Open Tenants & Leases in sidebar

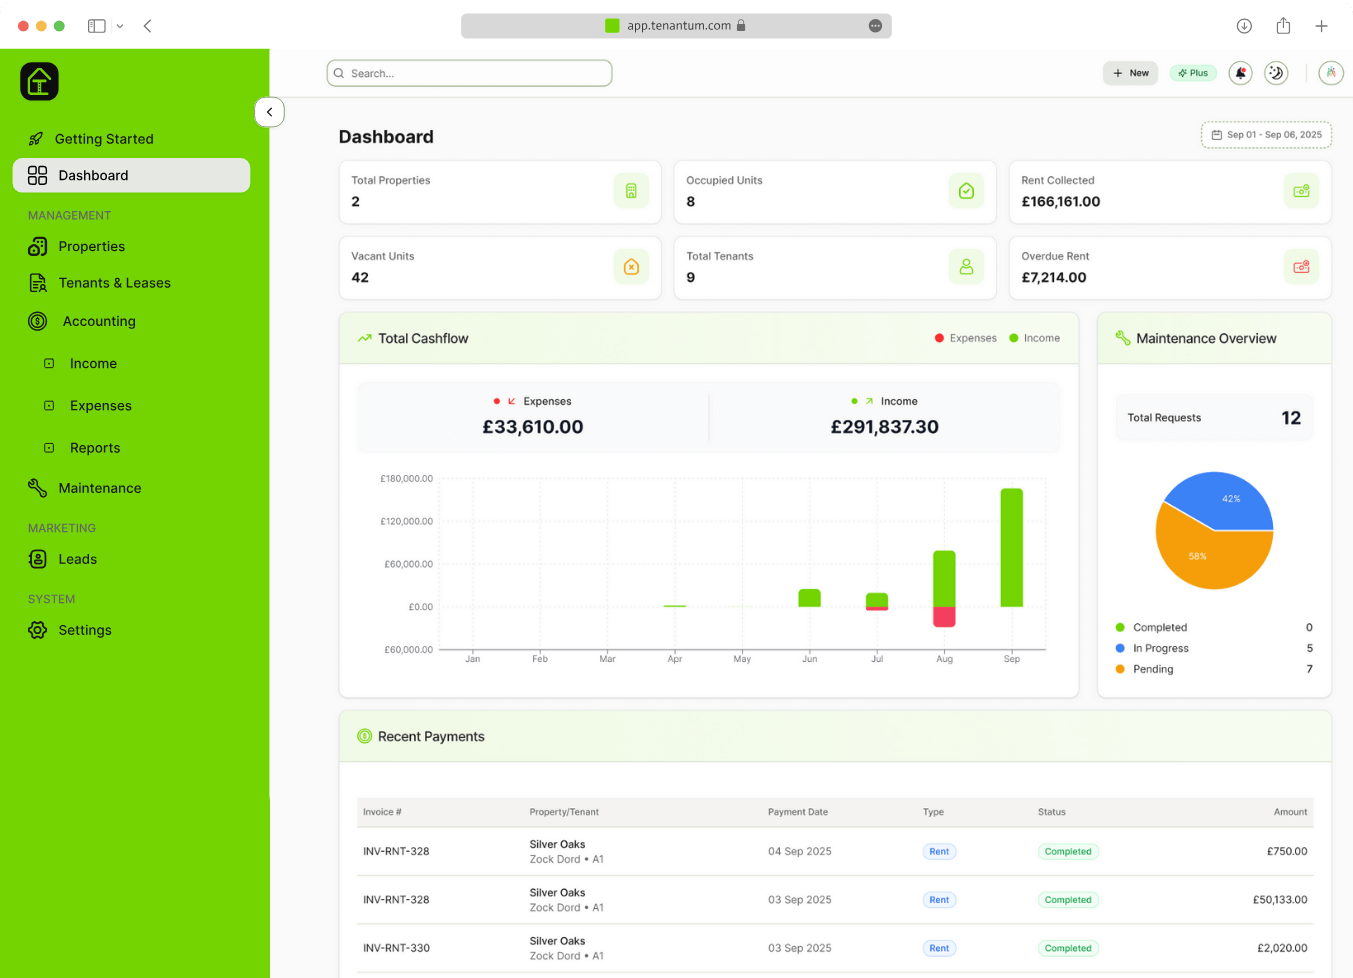[114, 283]
